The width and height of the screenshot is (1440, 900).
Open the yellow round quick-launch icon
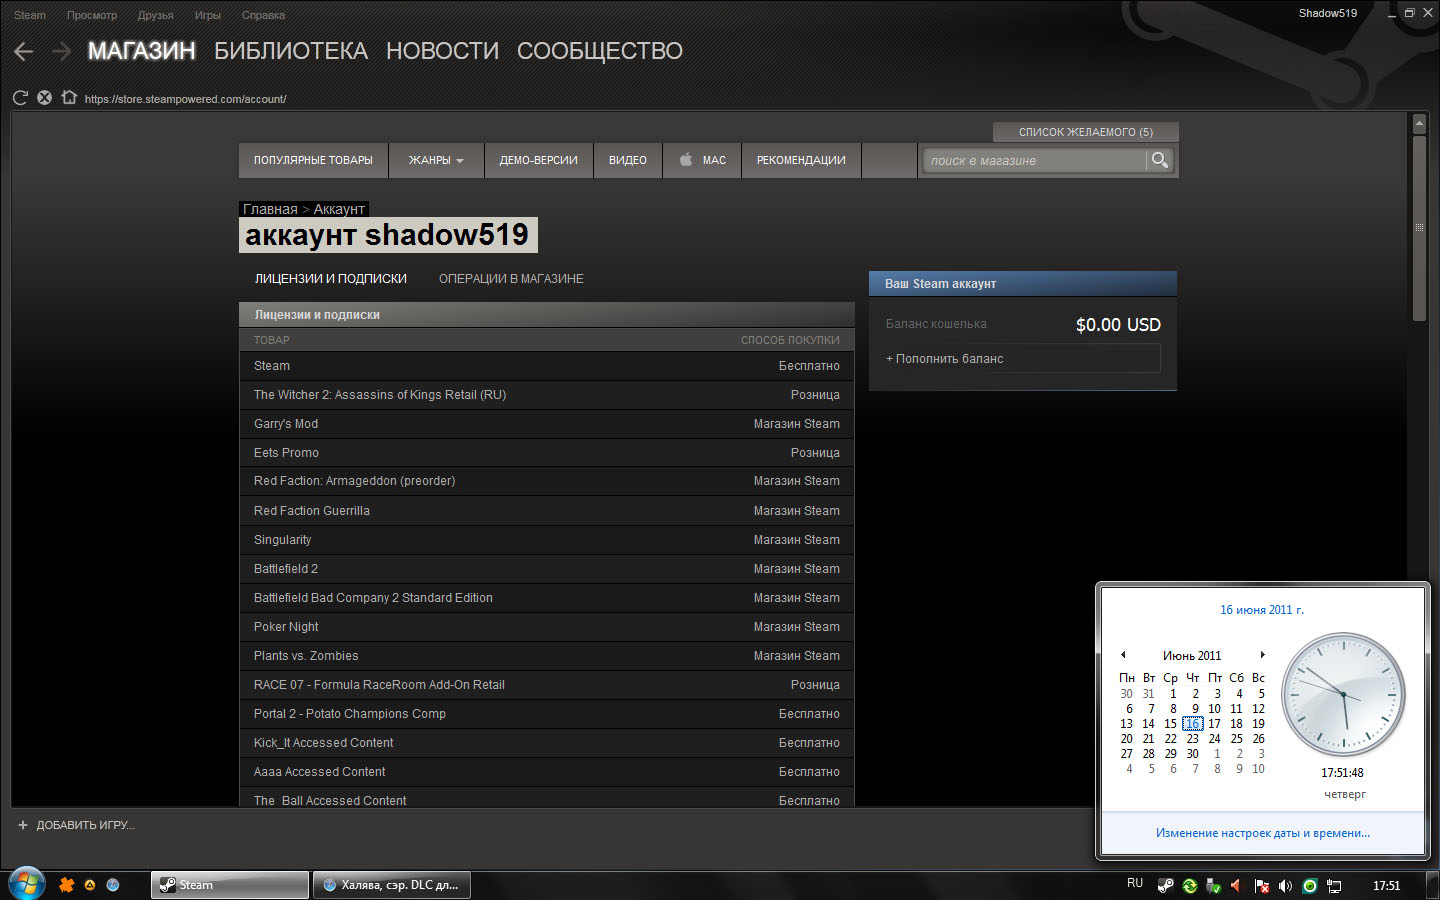click(90, 885)
